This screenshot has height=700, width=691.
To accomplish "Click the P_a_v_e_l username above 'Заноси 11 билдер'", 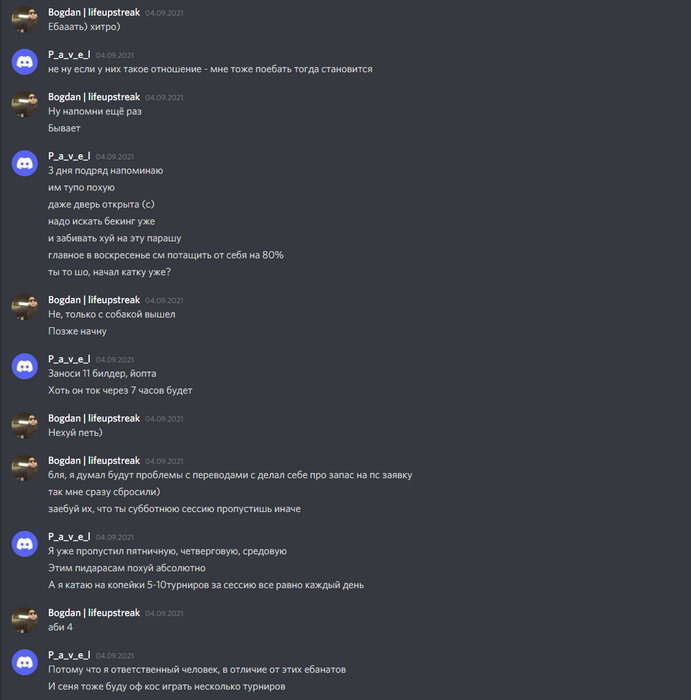I will coord(69,359).
